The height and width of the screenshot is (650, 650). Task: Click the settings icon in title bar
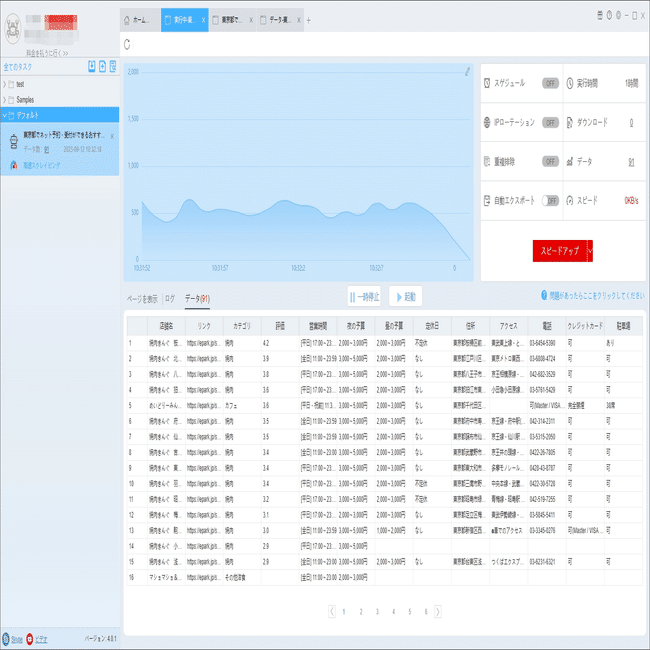pos(618,16)
